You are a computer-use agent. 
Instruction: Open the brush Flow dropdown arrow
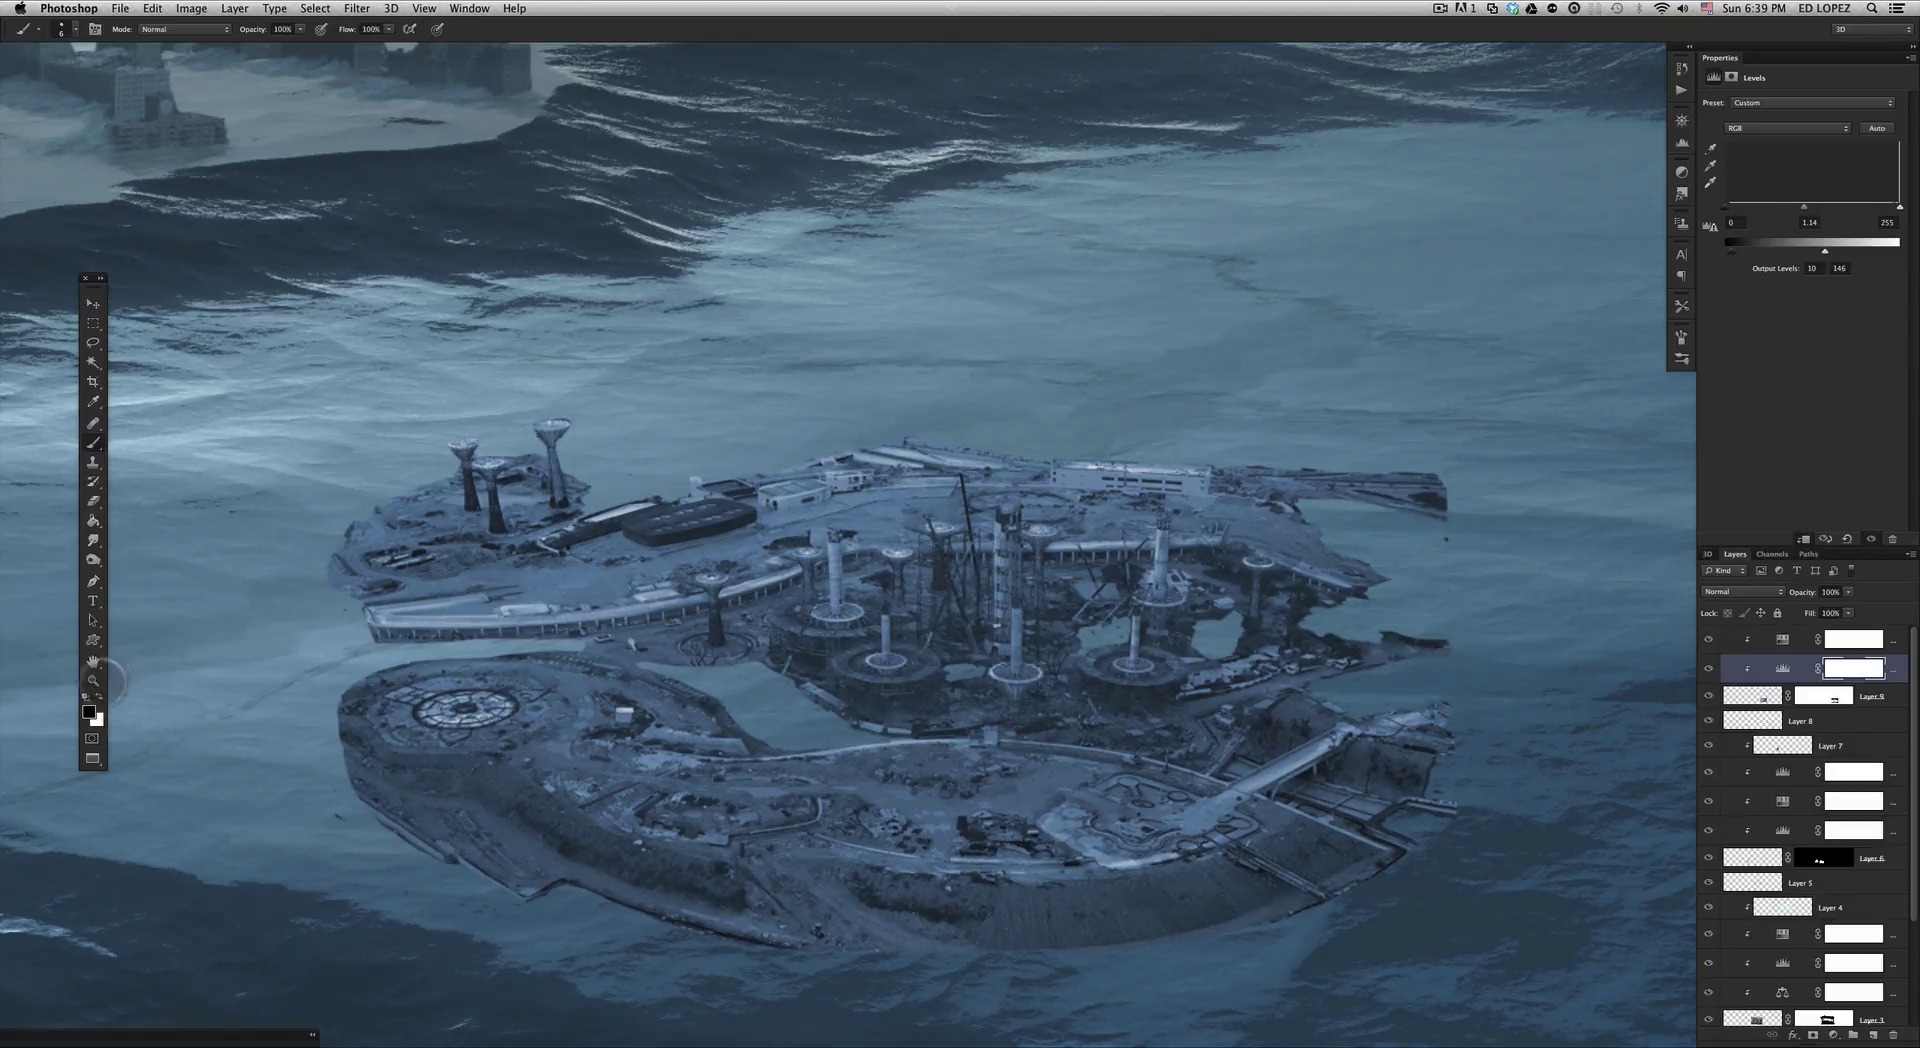point(389,29)
